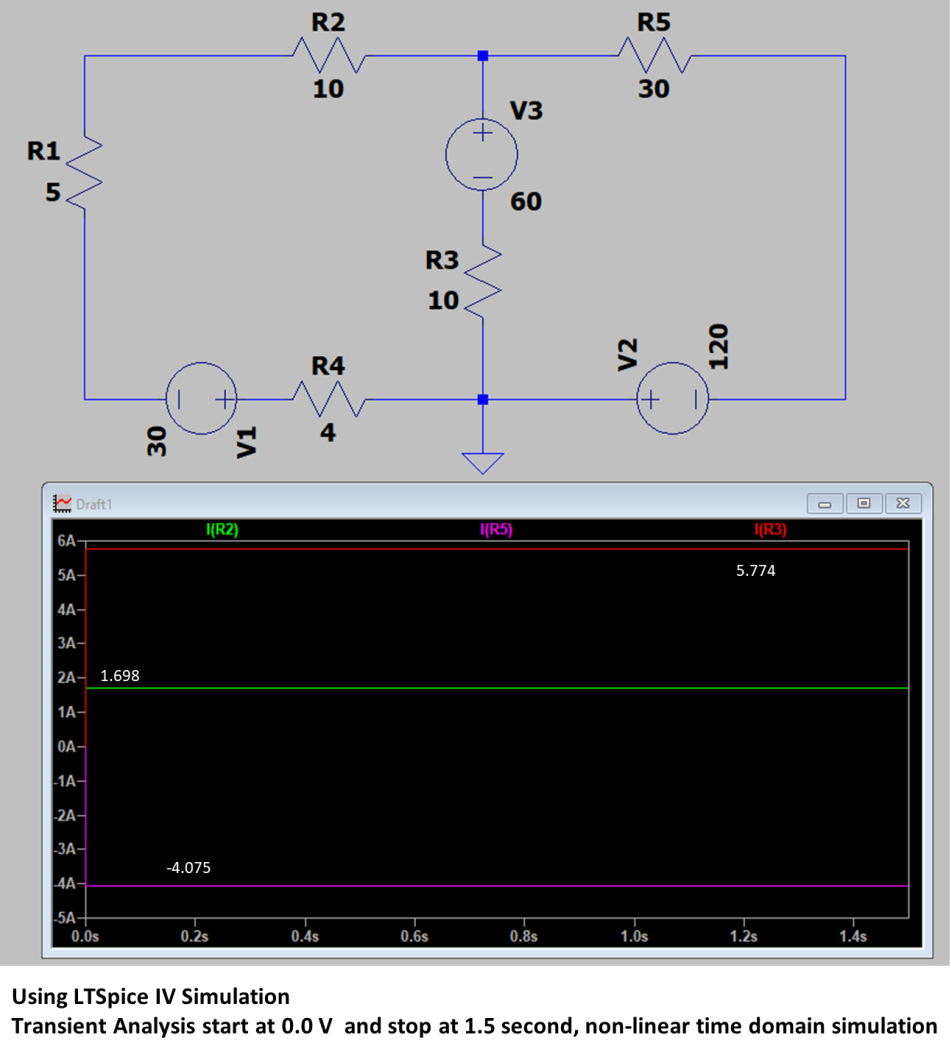The image size is (951, 1063).
Task: Click the -4.075 value annotation
Action: (x=188, y=868)
